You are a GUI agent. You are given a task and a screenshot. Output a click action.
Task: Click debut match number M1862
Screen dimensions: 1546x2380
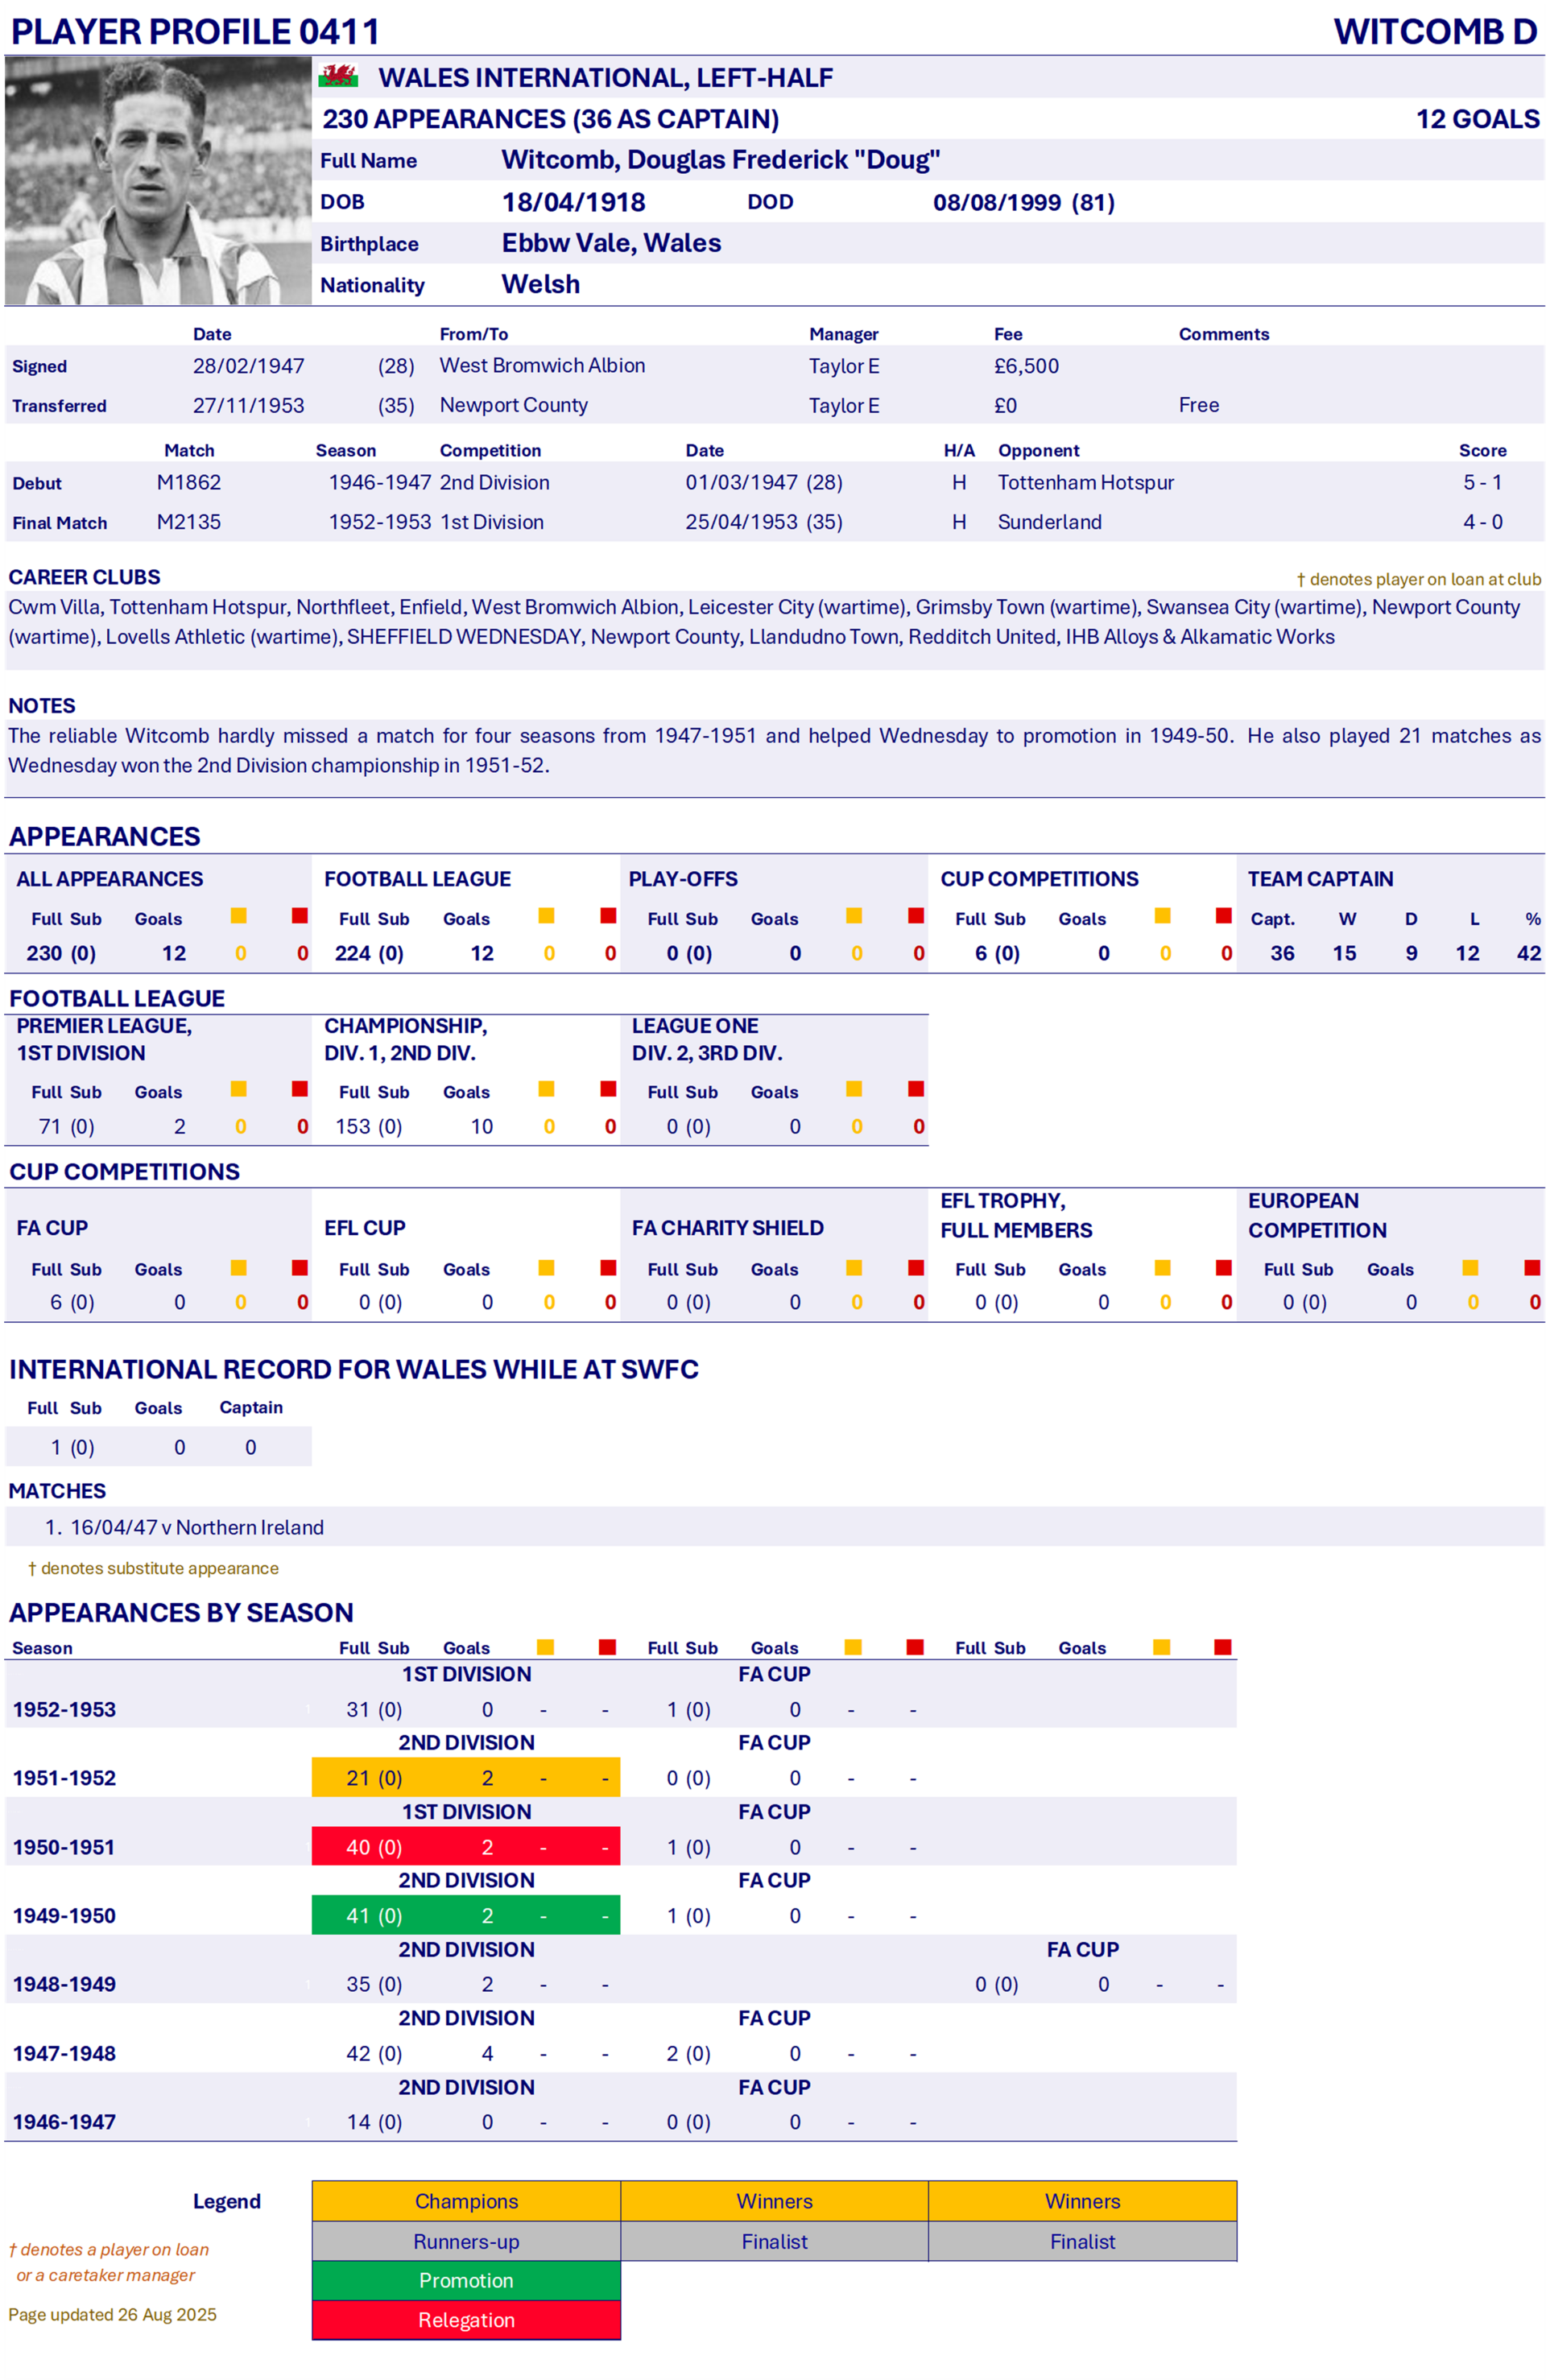point(189,482)
